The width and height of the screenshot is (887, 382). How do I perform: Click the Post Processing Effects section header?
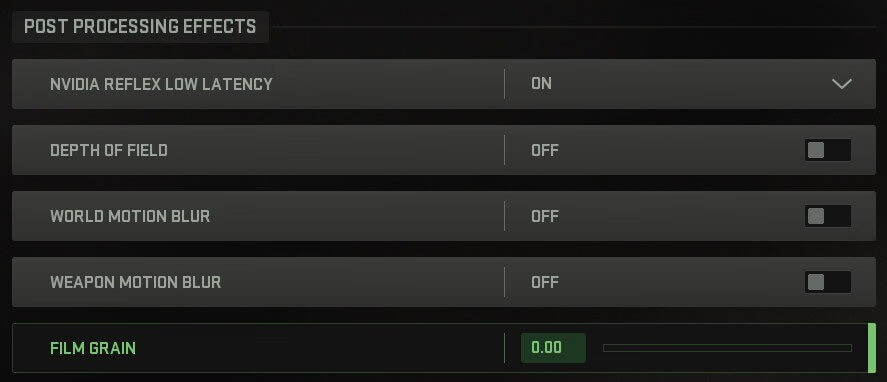tap(140, 27)
